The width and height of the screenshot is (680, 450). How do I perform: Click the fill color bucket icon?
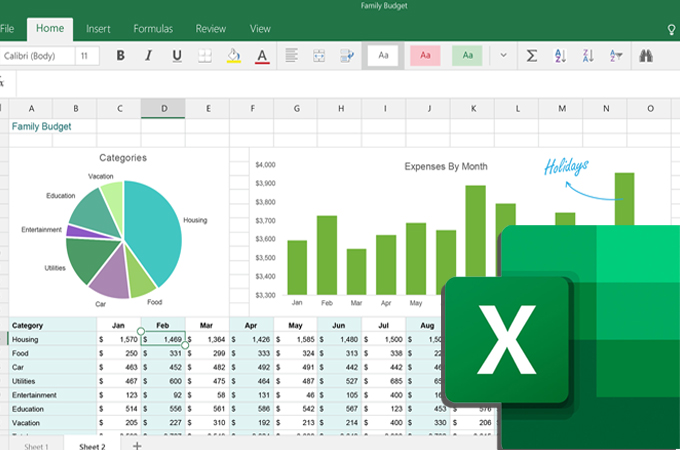click(x=234, y=56)
